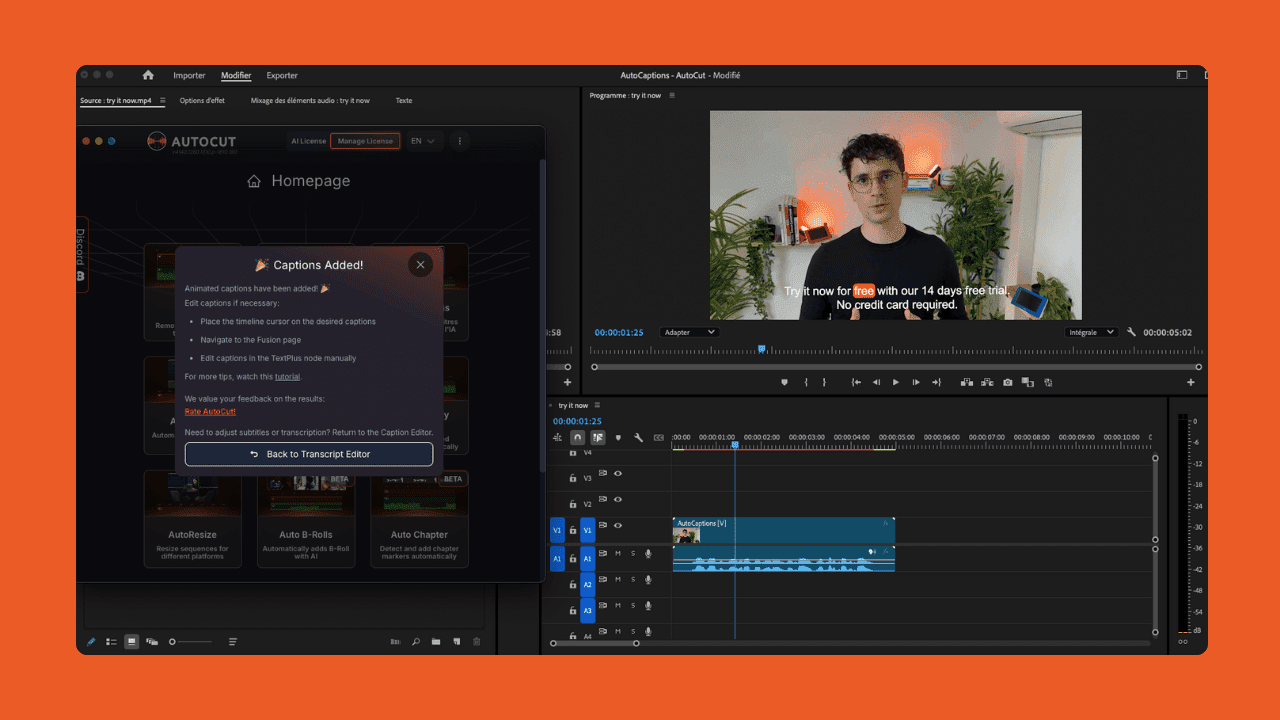Open Program monitor wrench settings
The image size is (1280, 720).
(x=1131, y=332)
